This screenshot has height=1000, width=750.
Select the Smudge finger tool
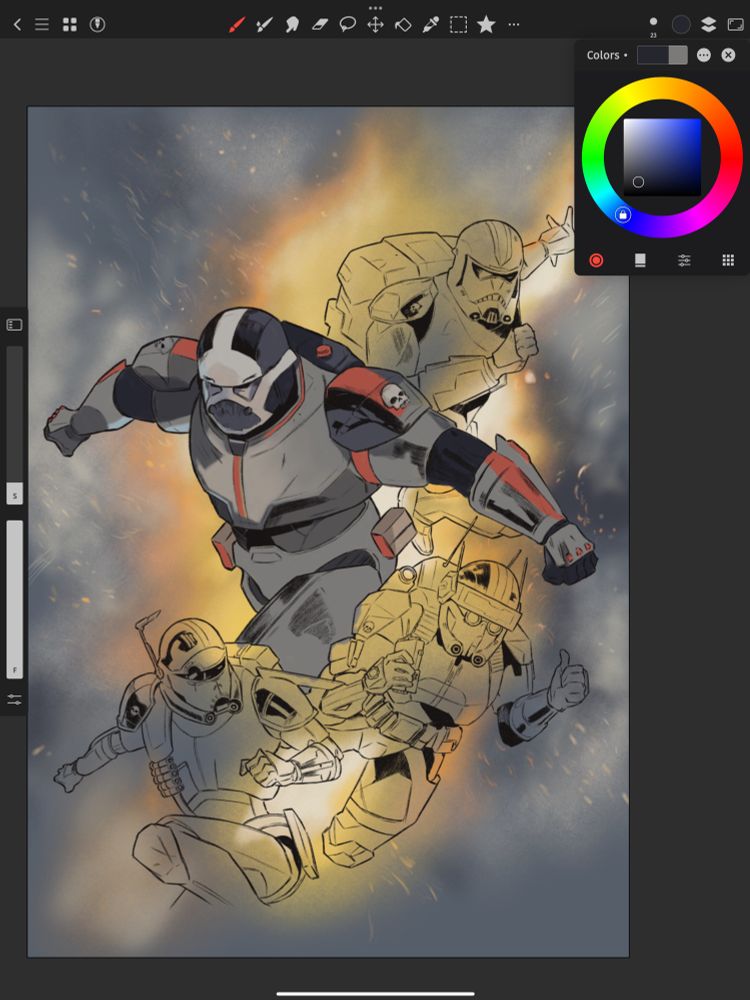coord(292,25)
